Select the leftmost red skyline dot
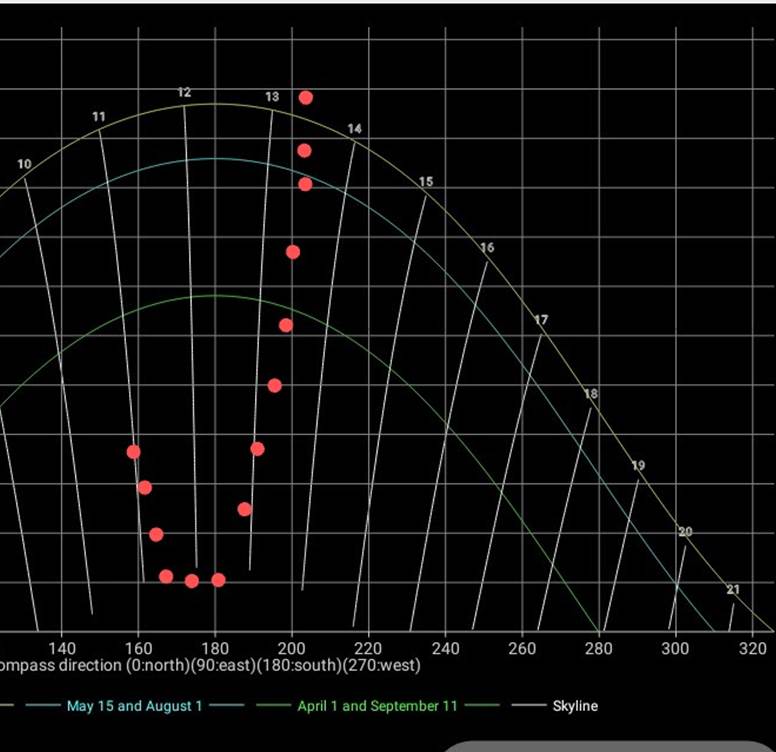This screenshot has width=776, height=752. click(134, 452)
